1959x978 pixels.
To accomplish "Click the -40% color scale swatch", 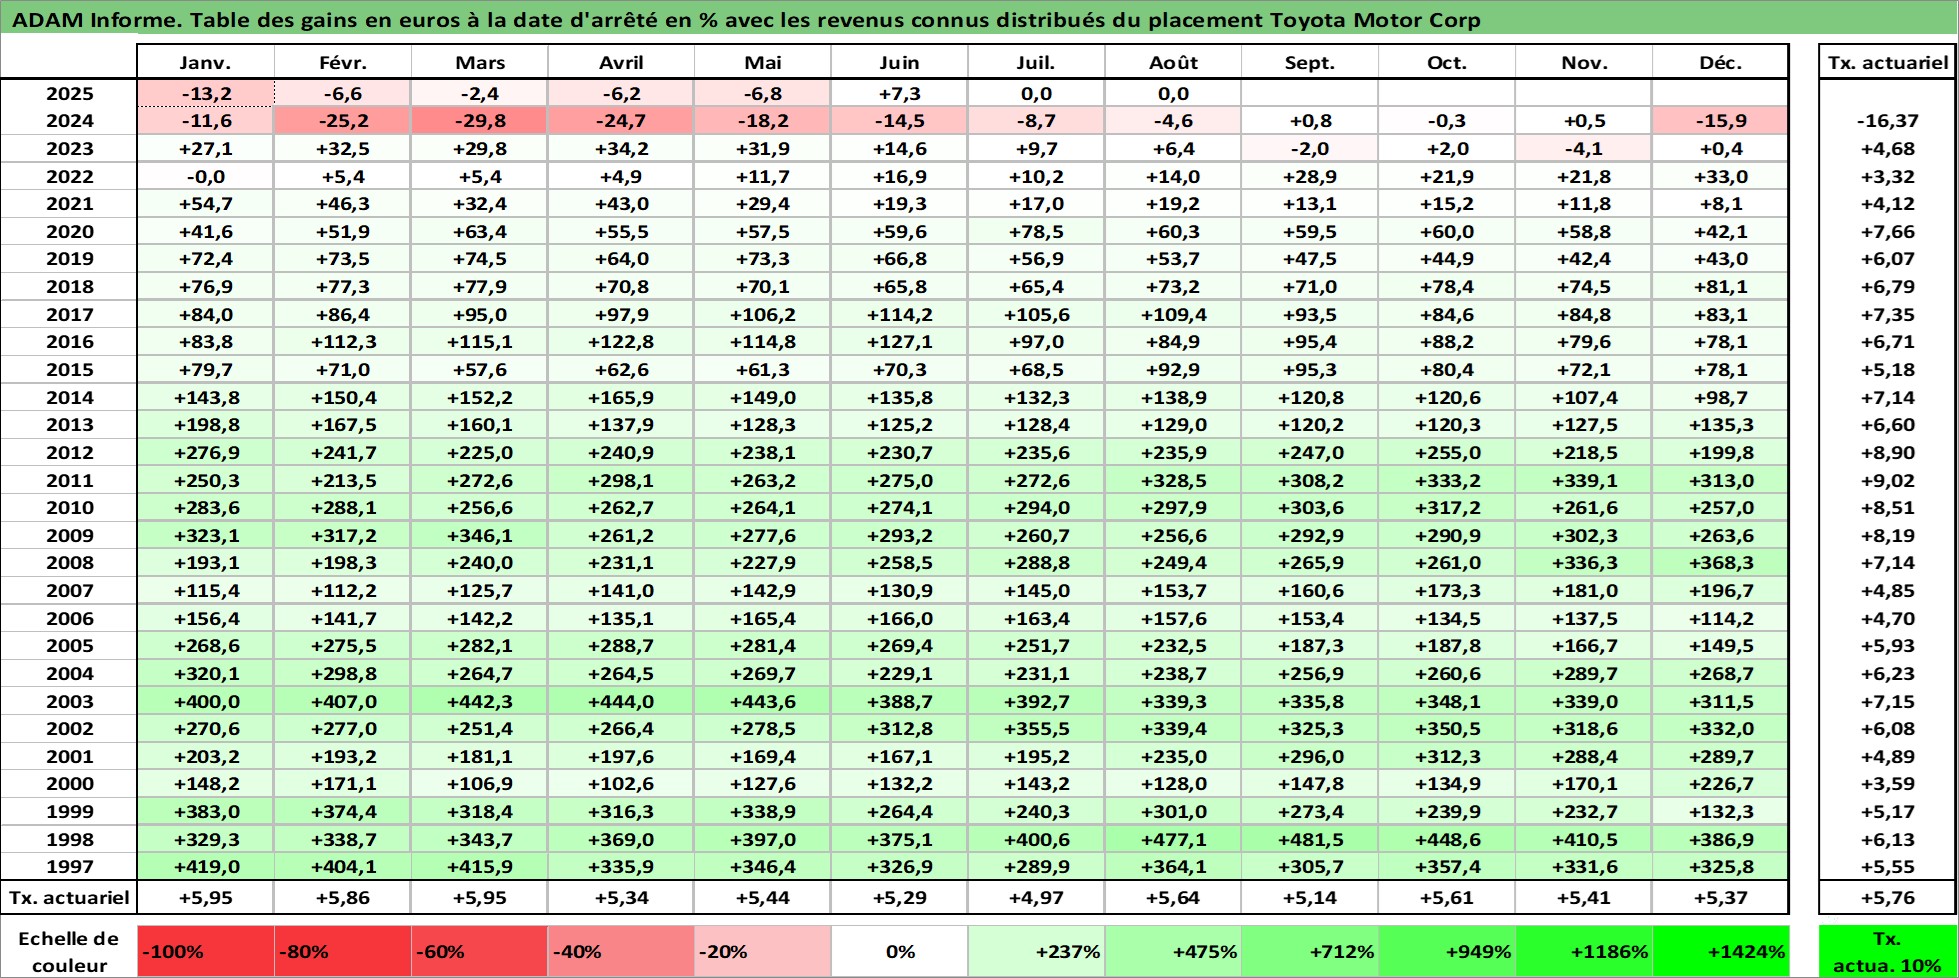I will (x=621, y=951).
